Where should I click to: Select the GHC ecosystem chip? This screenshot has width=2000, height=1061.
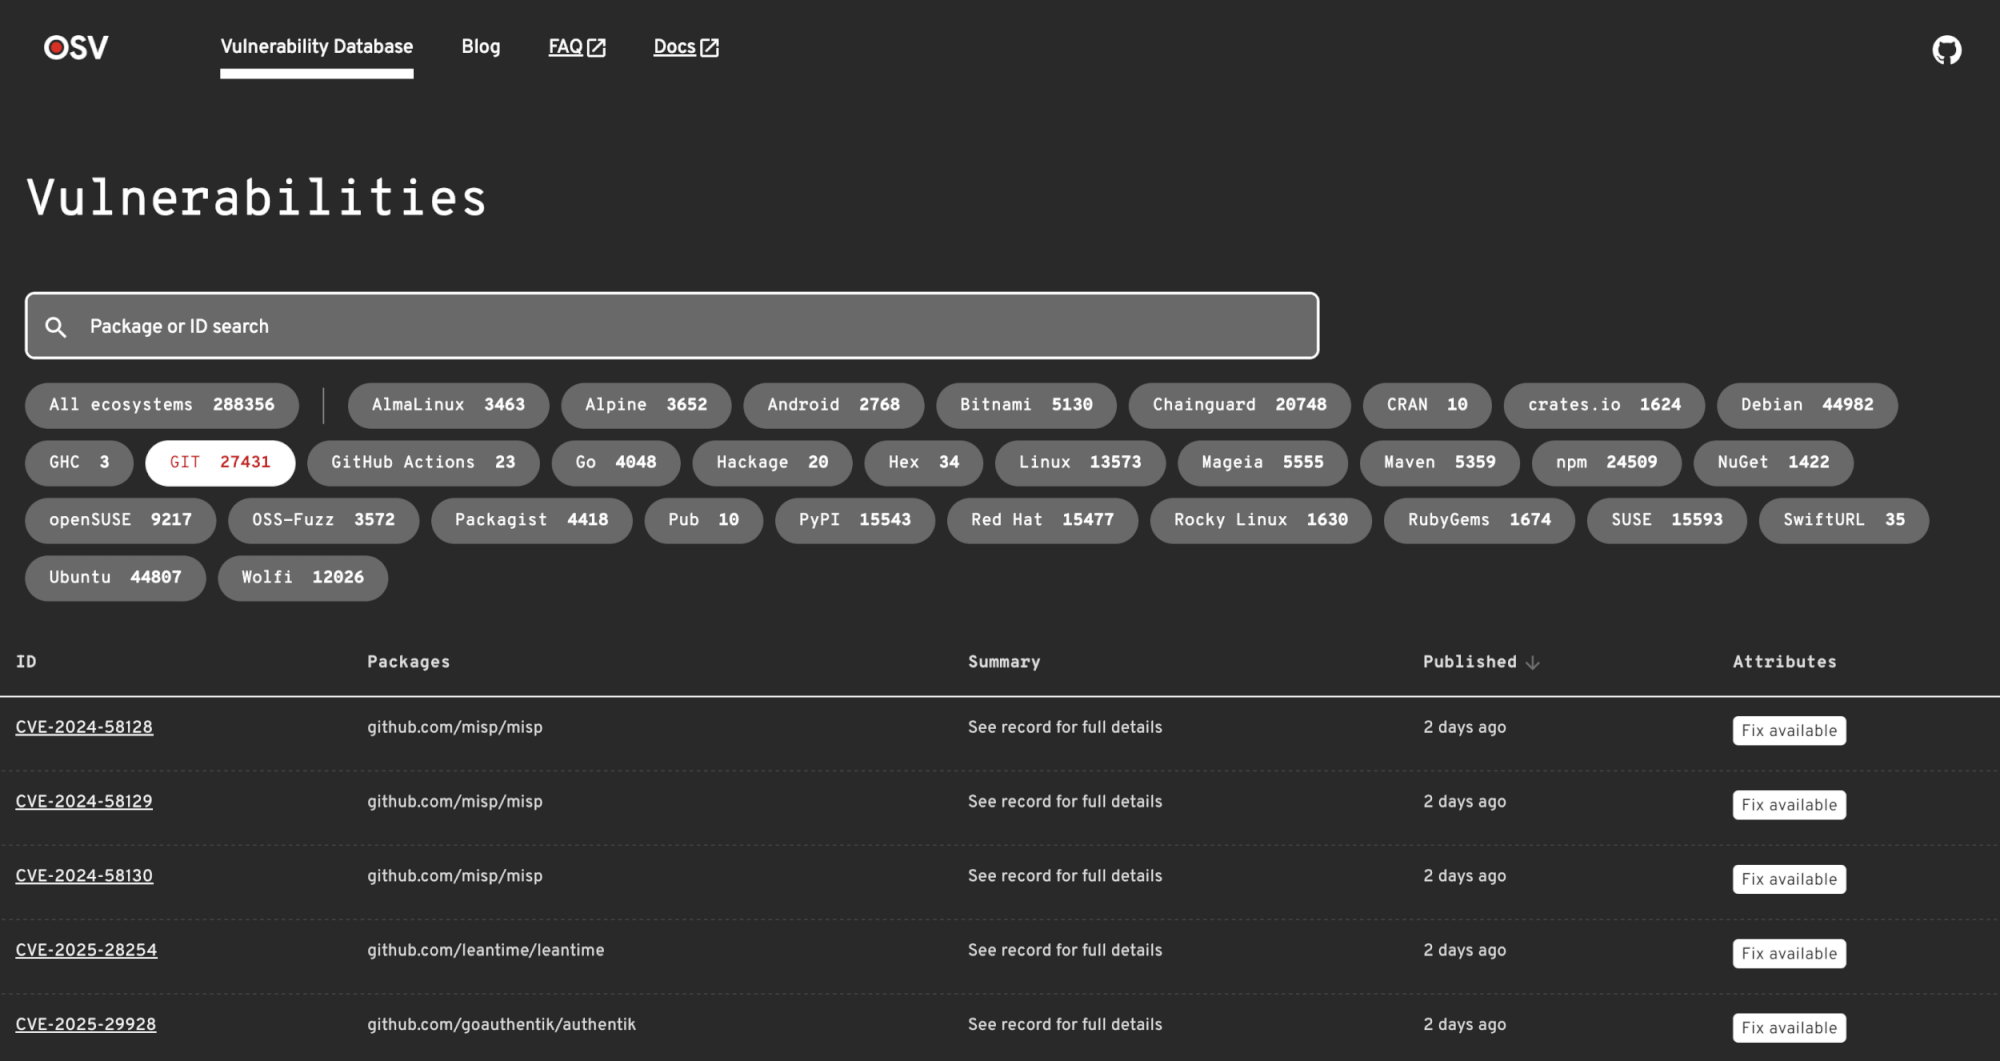[79, 463]
